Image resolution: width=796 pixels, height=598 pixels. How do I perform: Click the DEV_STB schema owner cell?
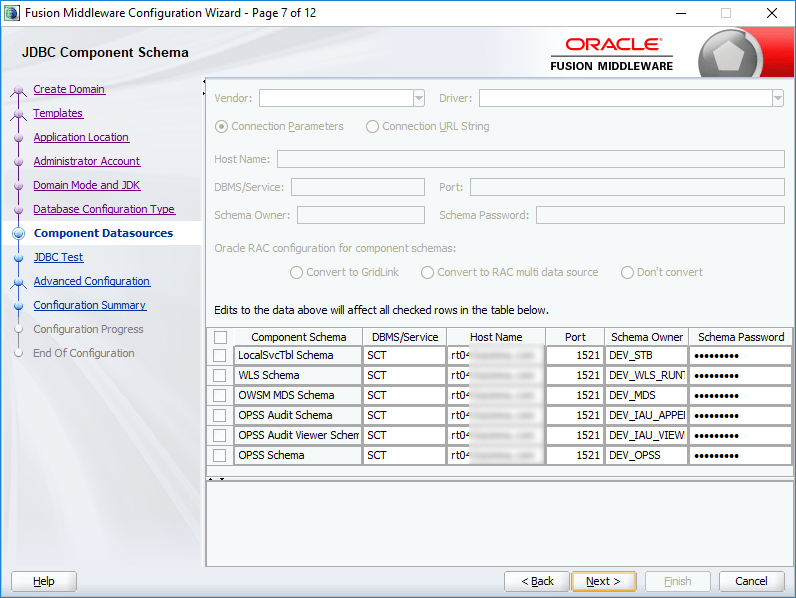coord(646,355)
